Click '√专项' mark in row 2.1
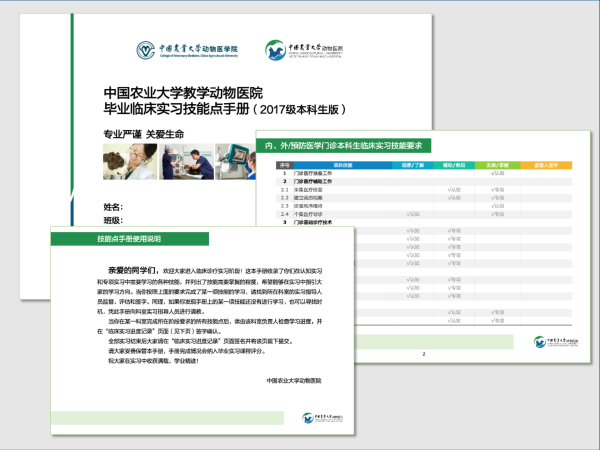Image resolution: width=600 pixels, height=450 pixels. 497,190
